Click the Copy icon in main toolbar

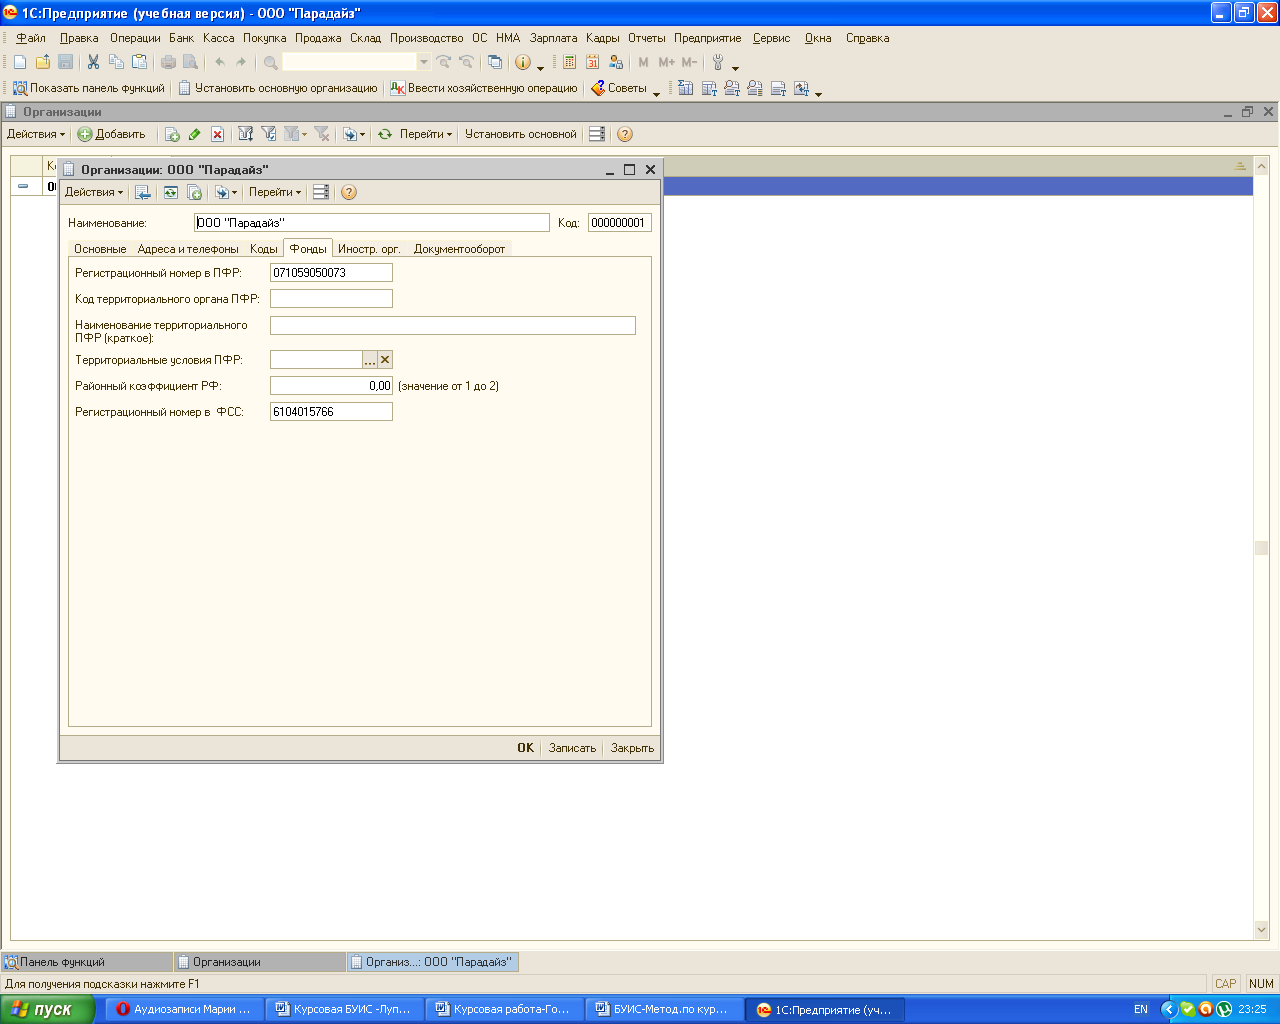(116, 62)
